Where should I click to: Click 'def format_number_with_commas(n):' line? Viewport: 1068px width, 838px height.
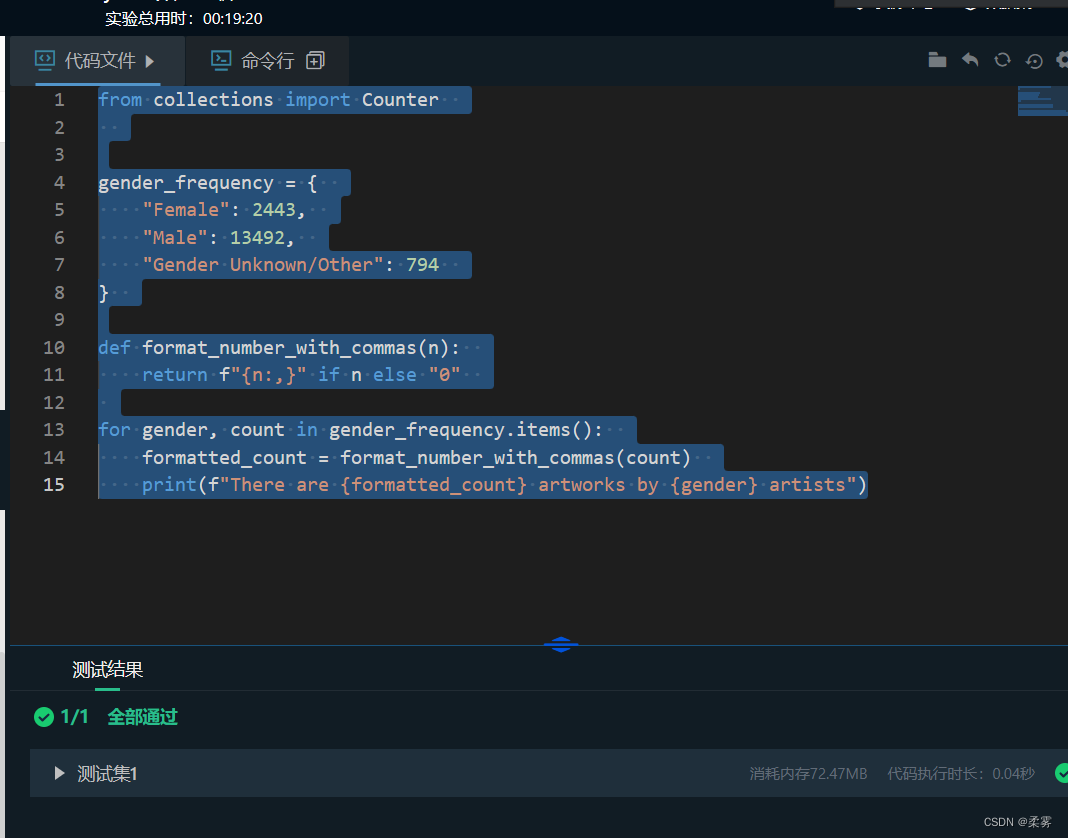(279, 347)
